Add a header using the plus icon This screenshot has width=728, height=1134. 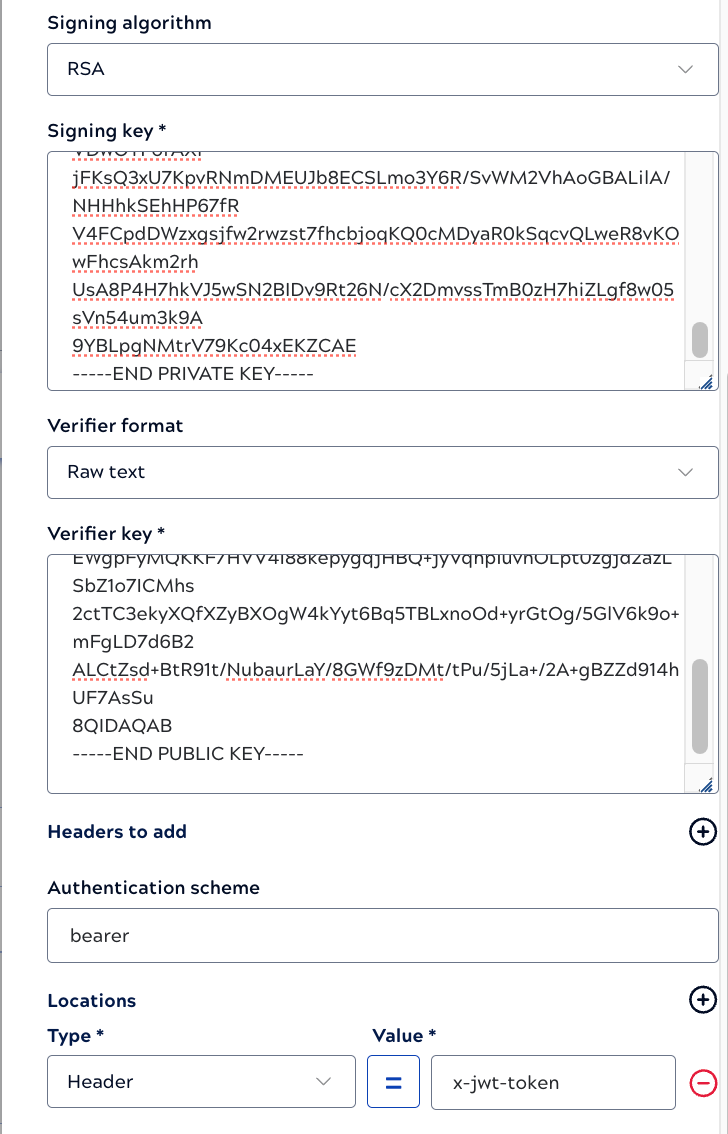[x=704, y=831]
